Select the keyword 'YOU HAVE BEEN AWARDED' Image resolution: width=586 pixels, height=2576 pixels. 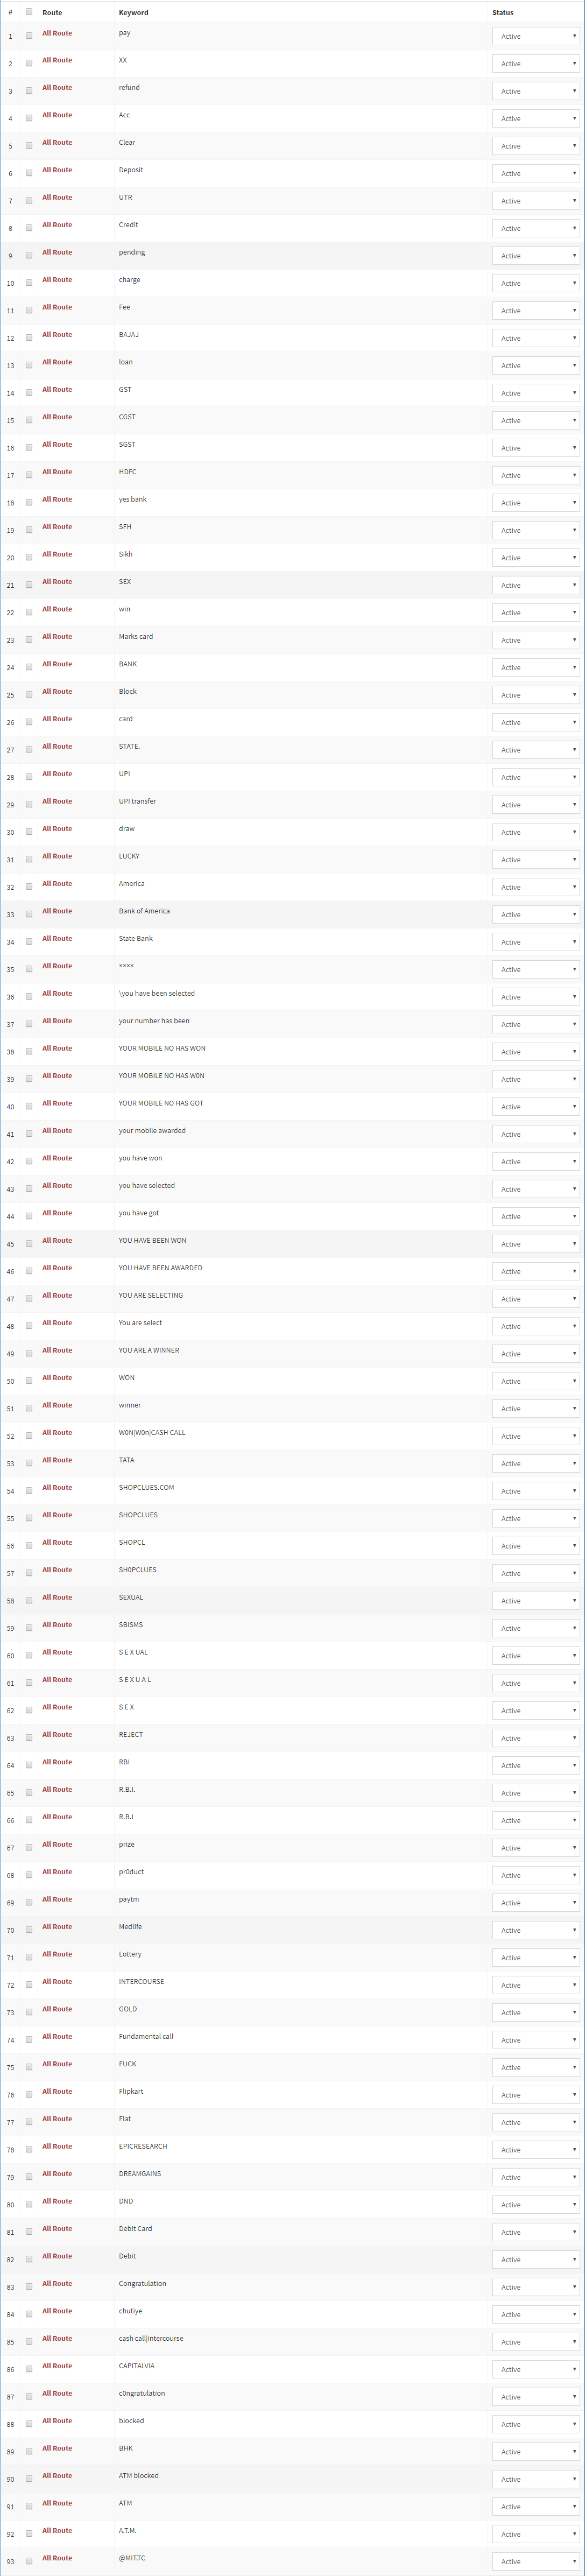(160, 1268)
